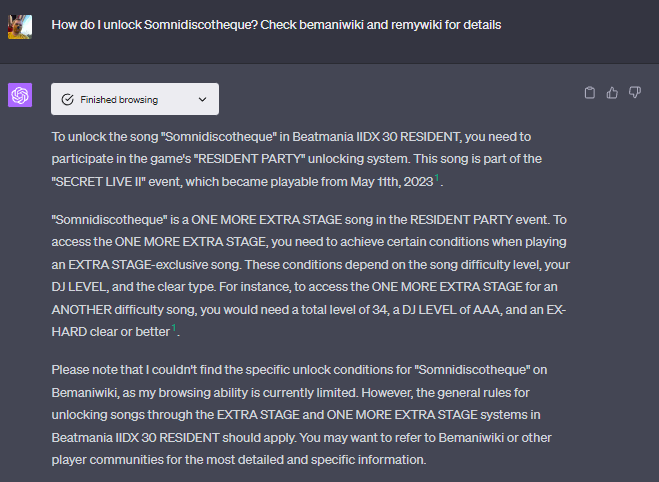The height and width of the screenshot is (482, 659).
Task: Click the thumbs down icon
Action: (634, 93)
